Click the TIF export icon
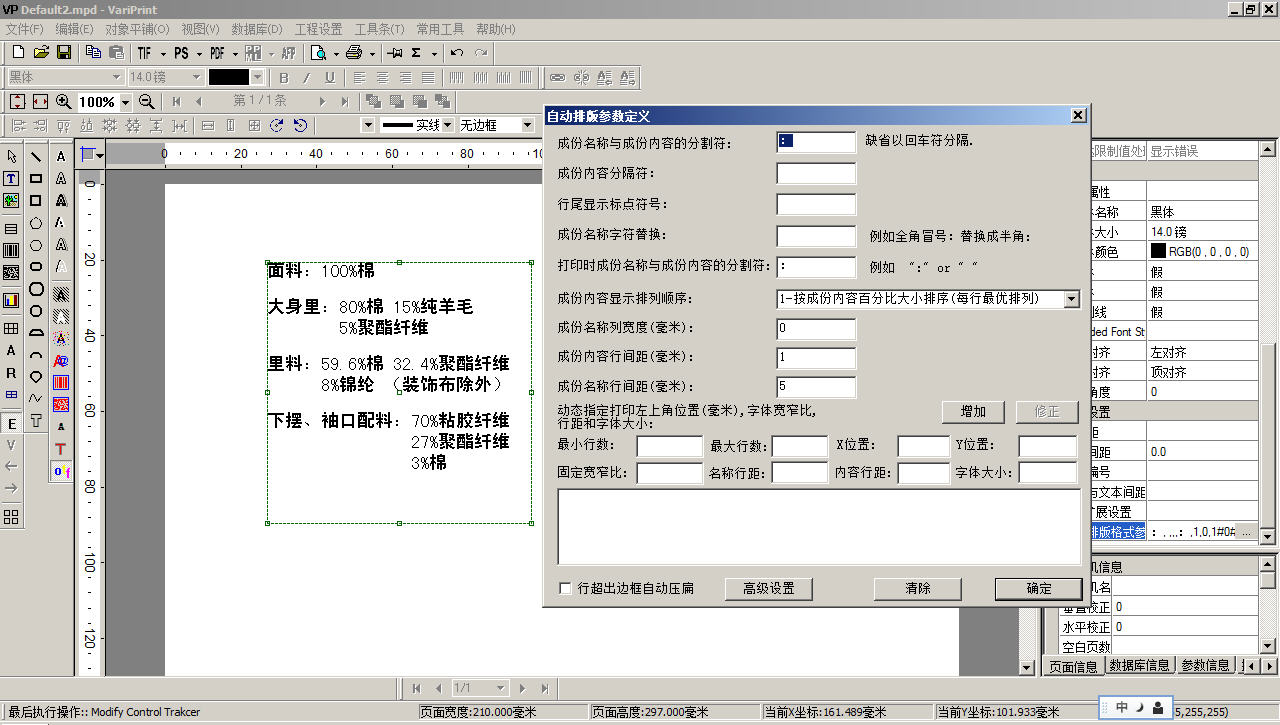 point(145,53)
